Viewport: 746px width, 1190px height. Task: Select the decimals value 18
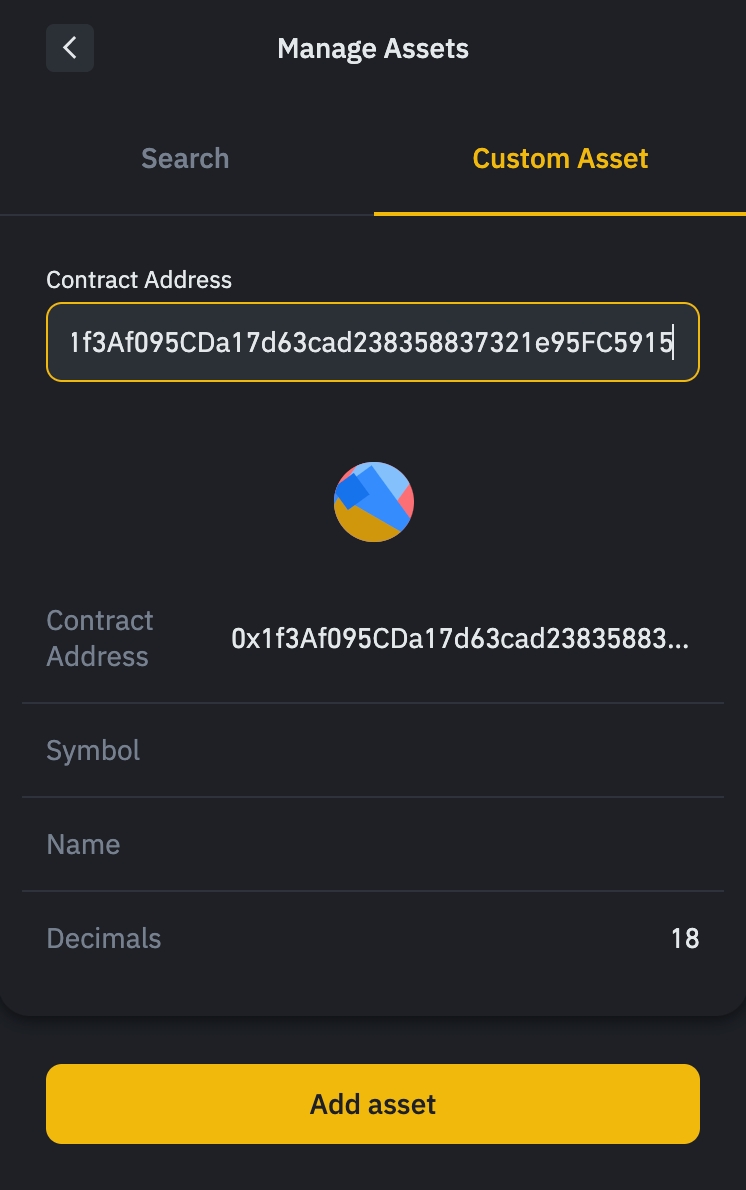[x=685, y=938]
